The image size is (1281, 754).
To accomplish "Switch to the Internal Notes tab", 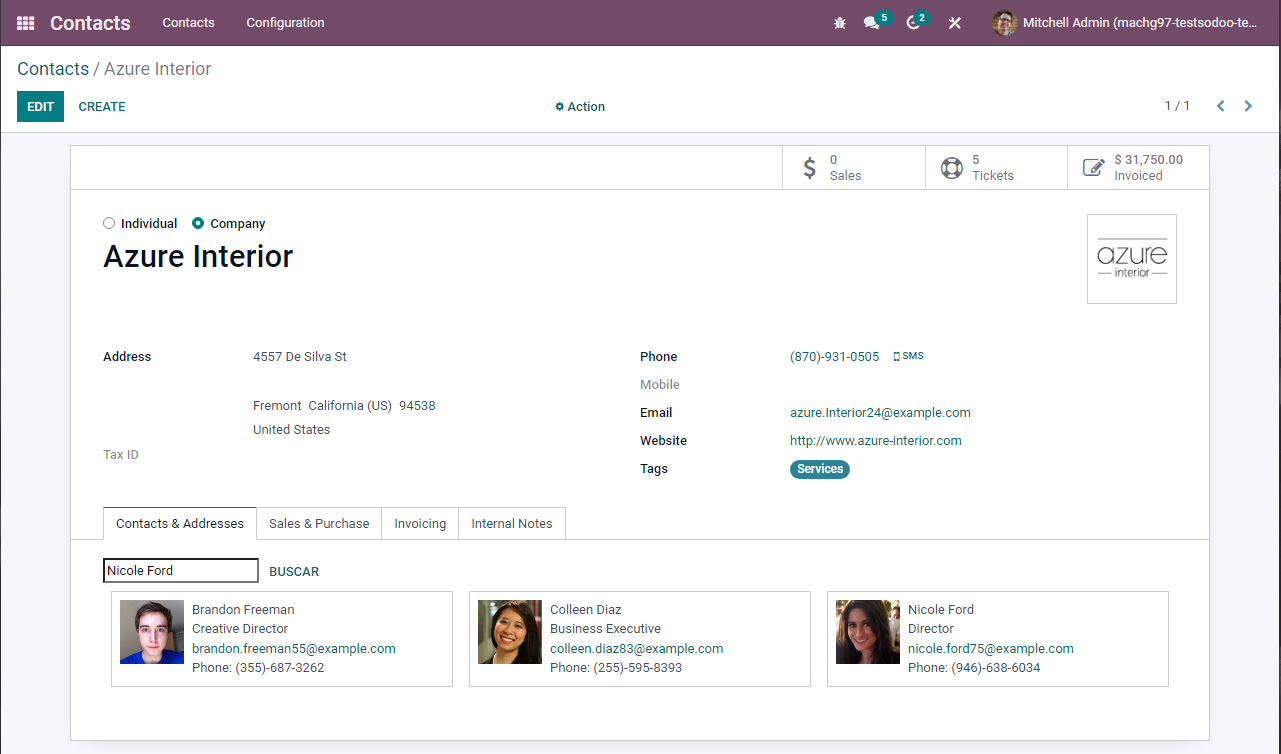I will [512, 524].
